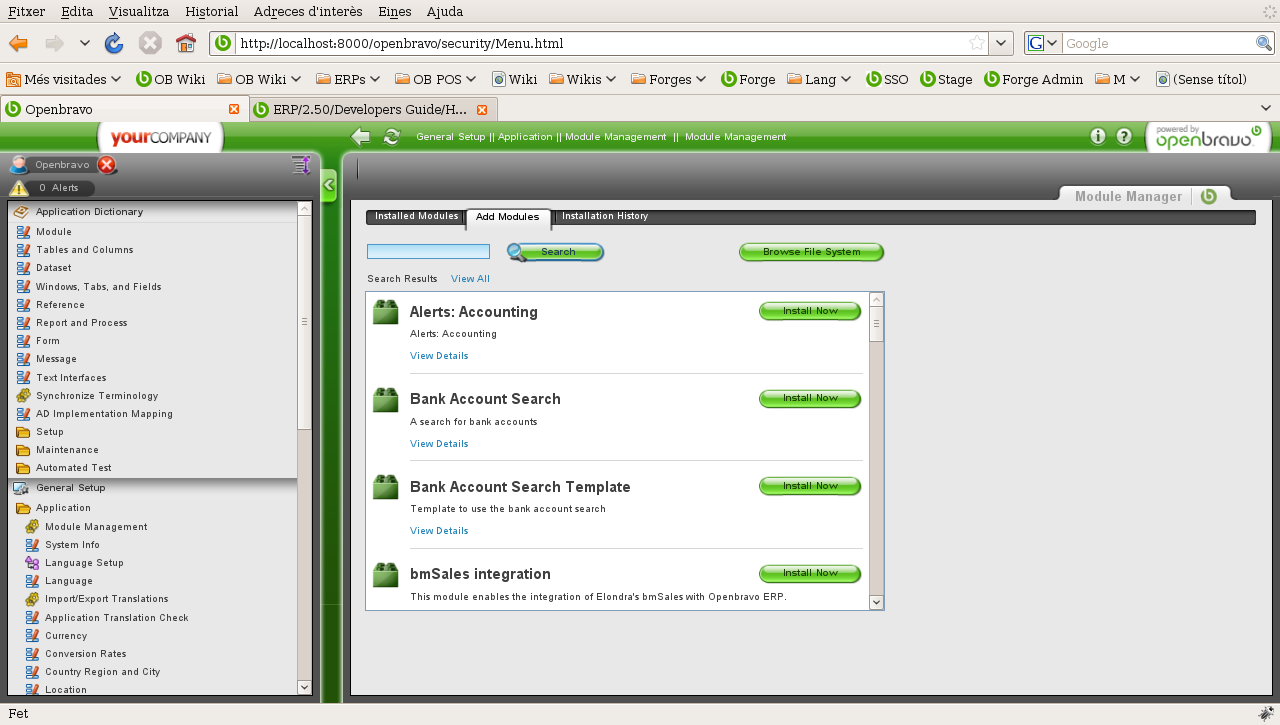The image size is (1280, 725).
Task: Bookmark this page with the star icon
Action: 977,43
